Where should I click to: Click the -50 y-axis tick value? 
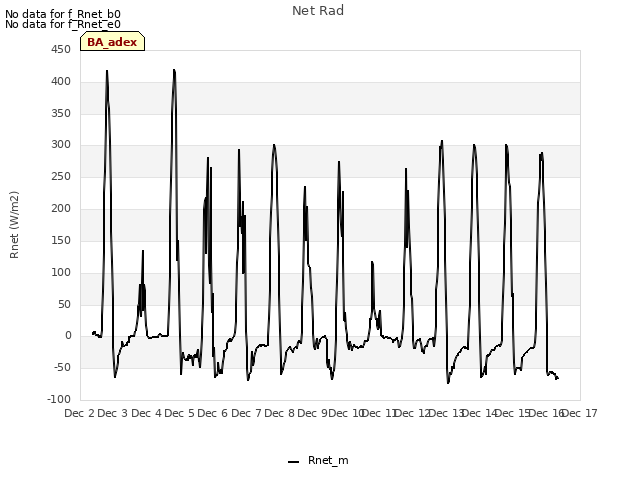point(62,367)
